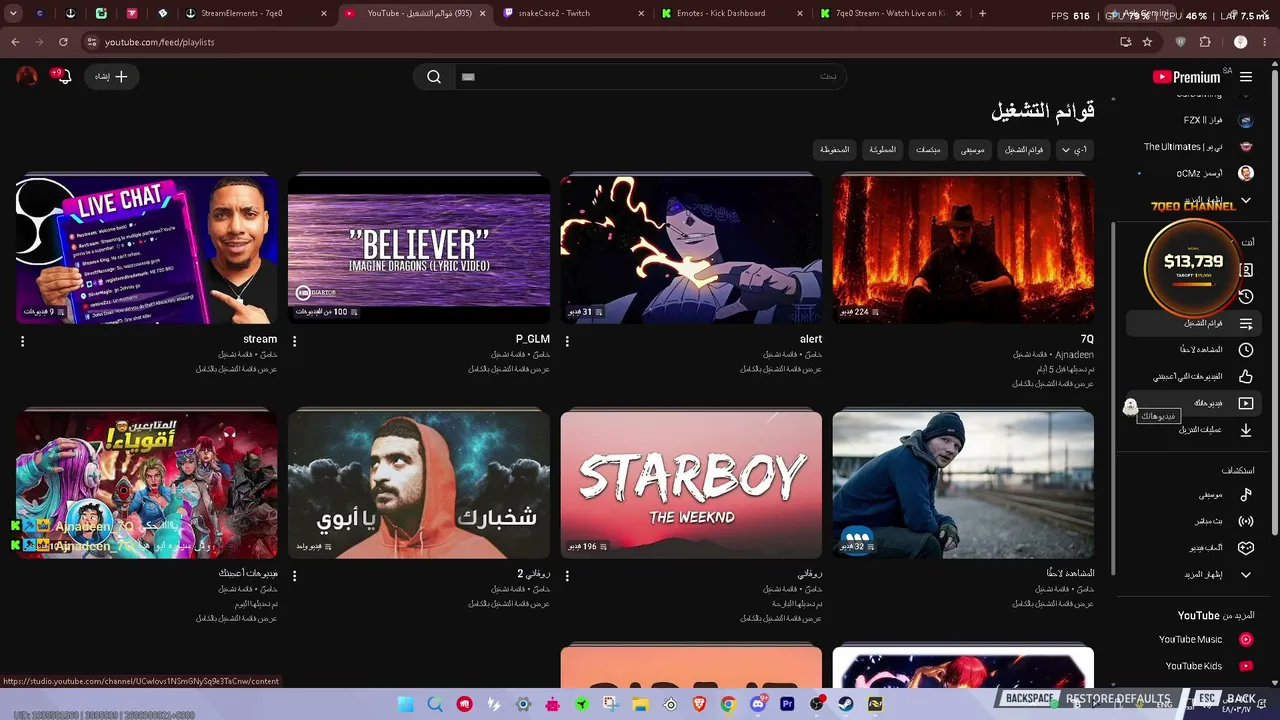Expand the subscriptions list chevron
The image size is (1280, 720).
tap(1246, 201)
